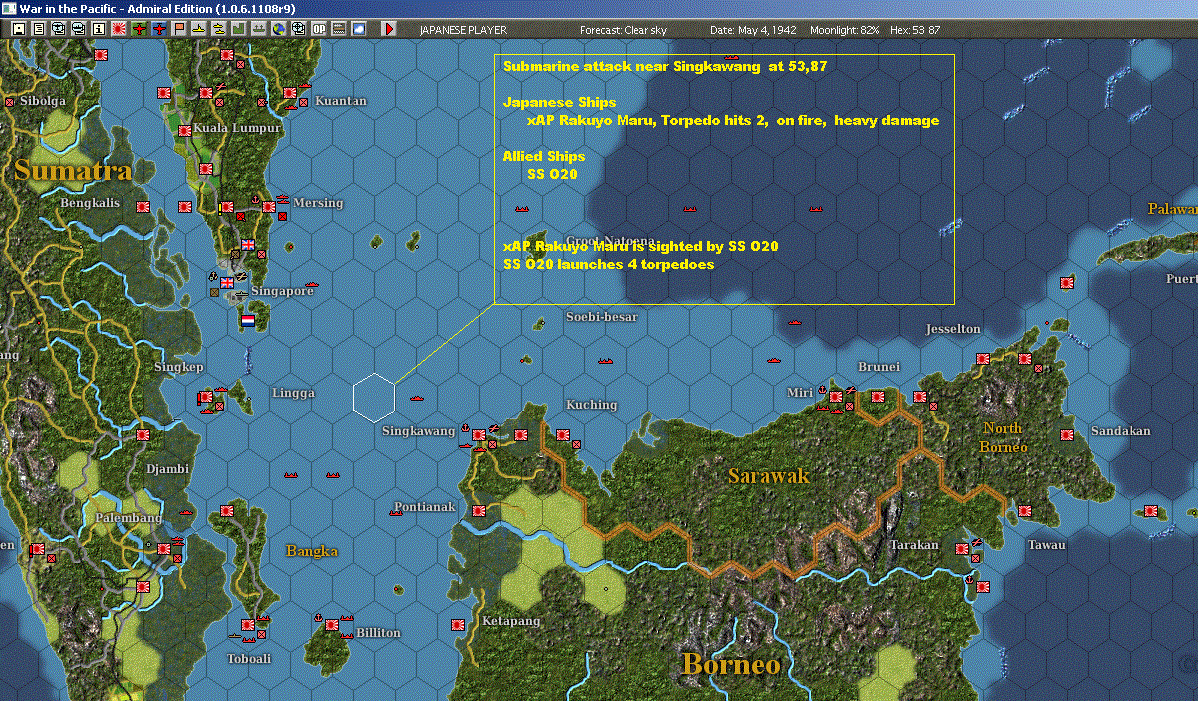
Task: Open the document list toolbar icon
Action: (x=38, y=29)
